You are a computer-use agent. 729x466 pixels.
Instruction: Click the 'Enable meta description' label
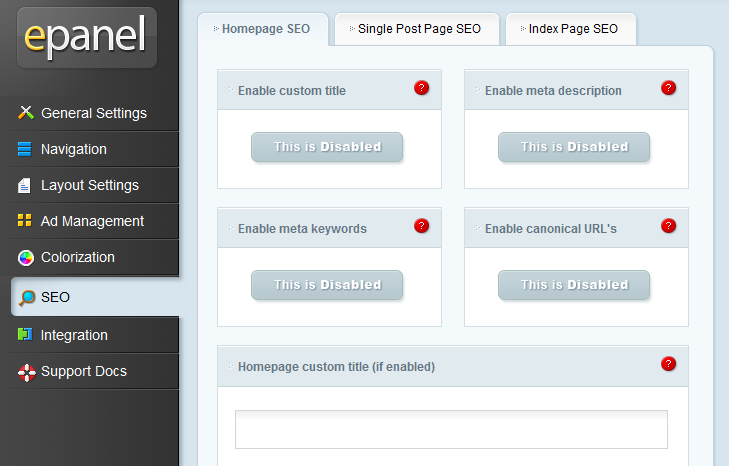pos(553,91)
